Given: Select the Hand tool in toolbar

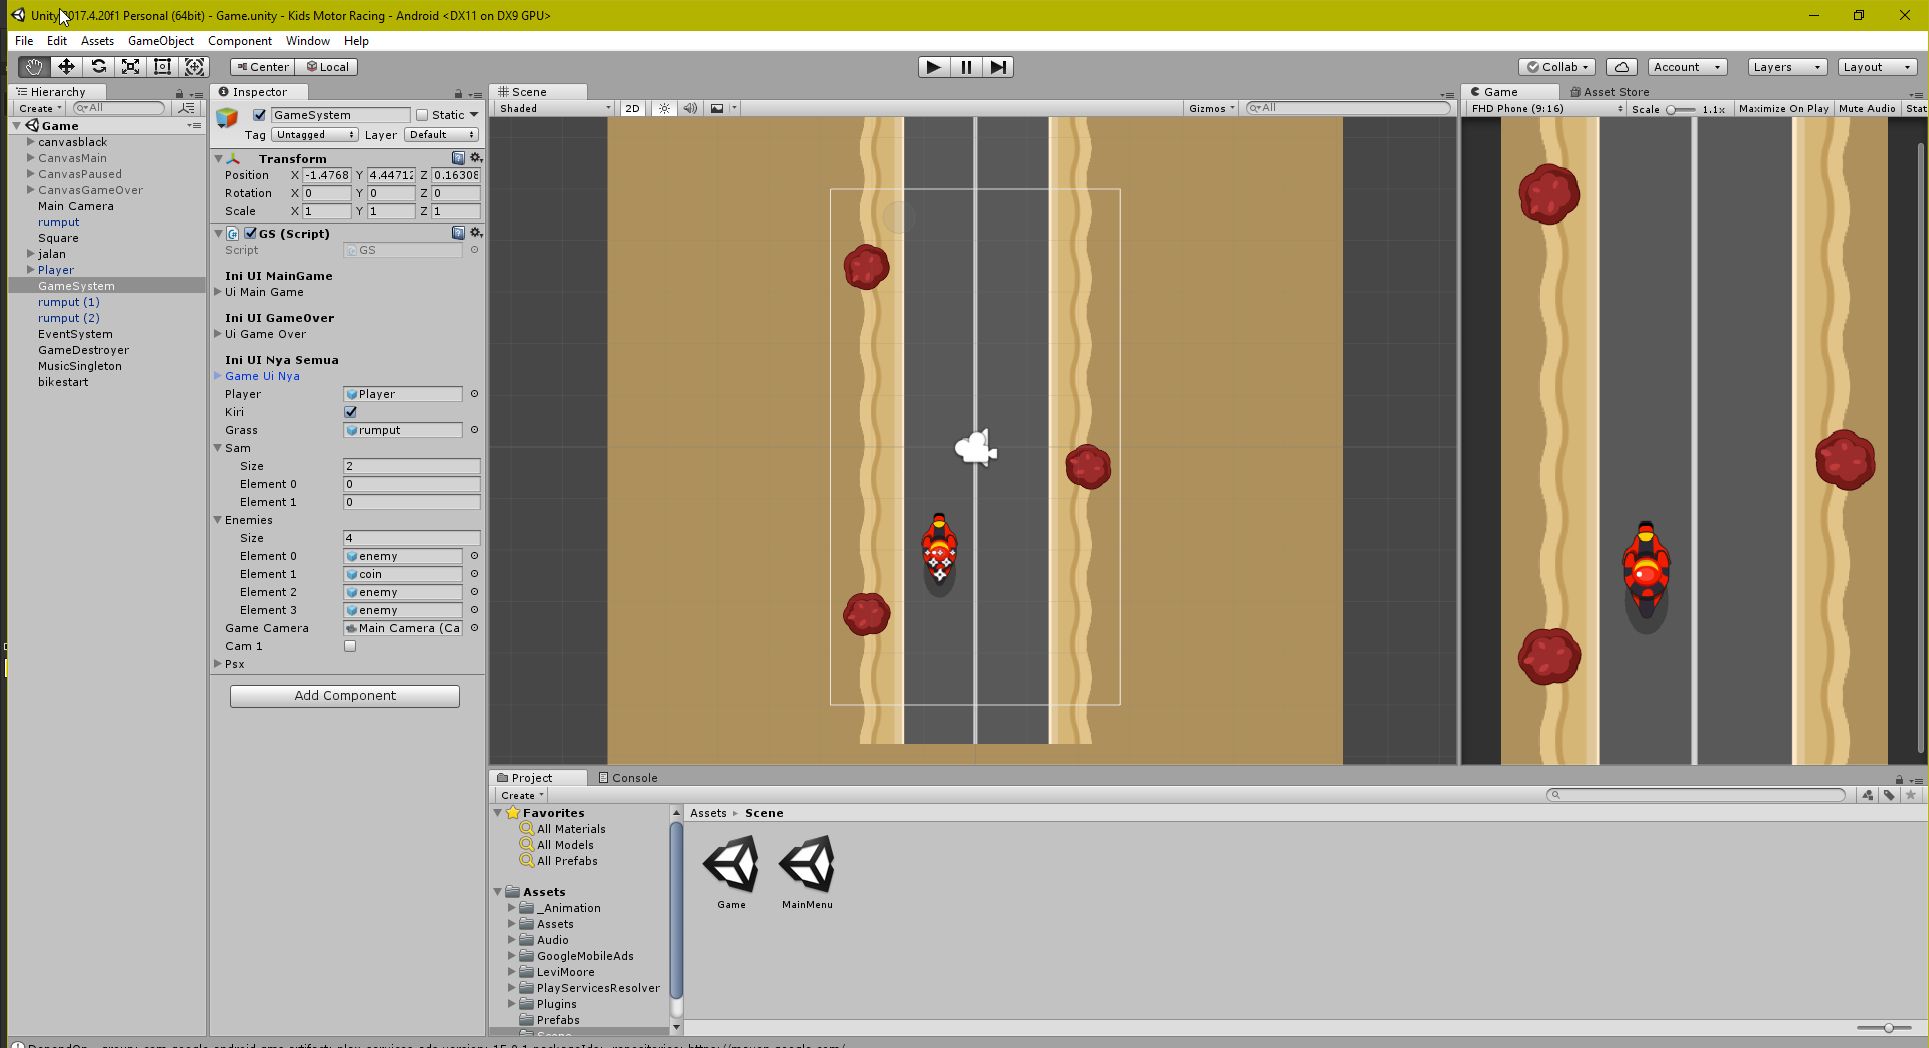Looking at the screenshot, I should [x=34, y=67].
